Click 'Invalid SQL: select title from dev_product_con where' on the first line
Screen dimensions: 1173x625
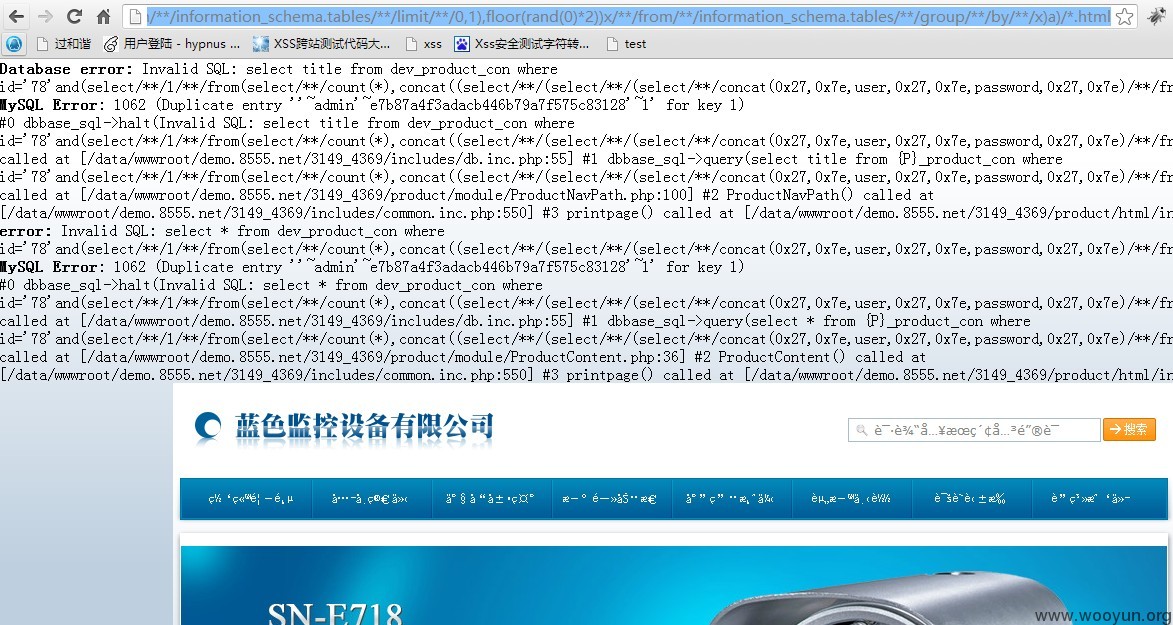(350, 69)
